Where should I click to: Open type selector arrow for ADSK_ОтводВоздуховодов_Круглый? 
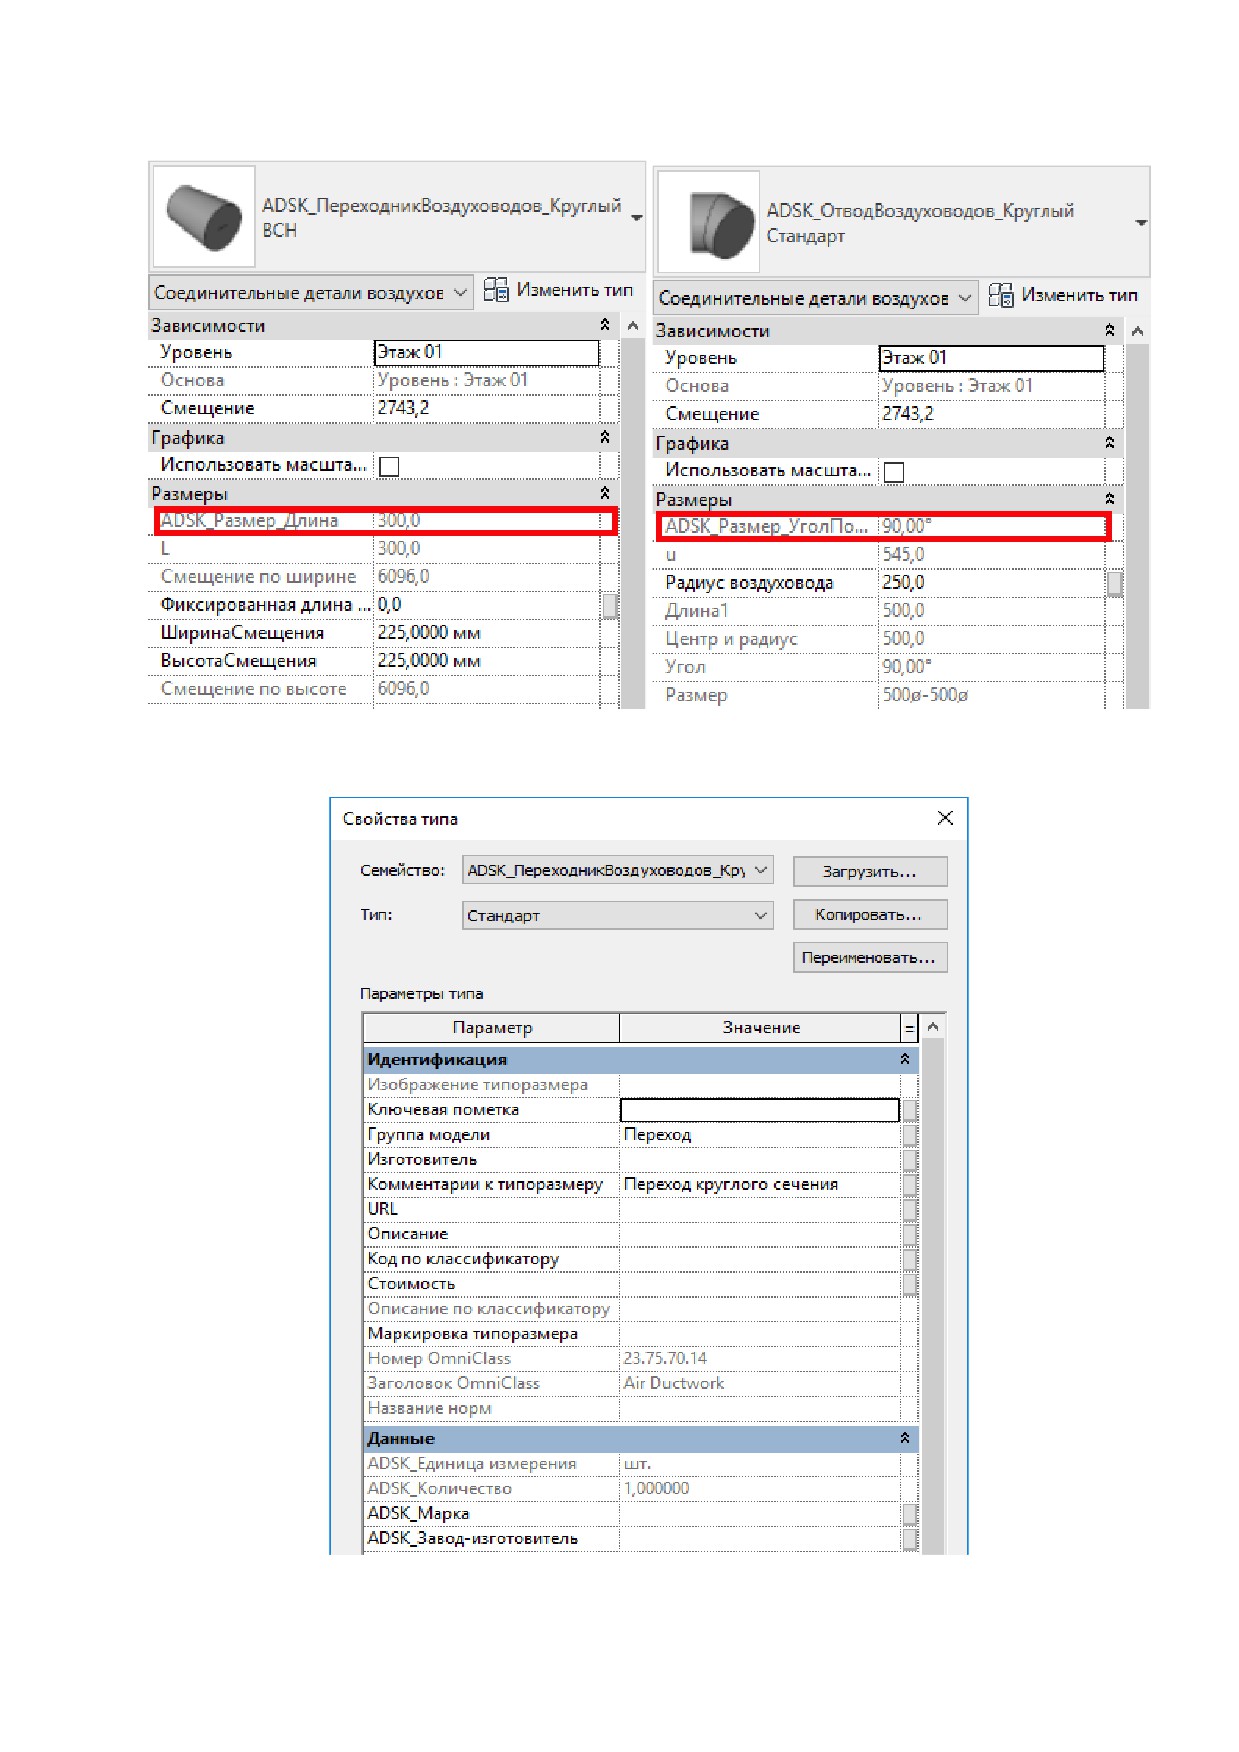click(1141, 222)
